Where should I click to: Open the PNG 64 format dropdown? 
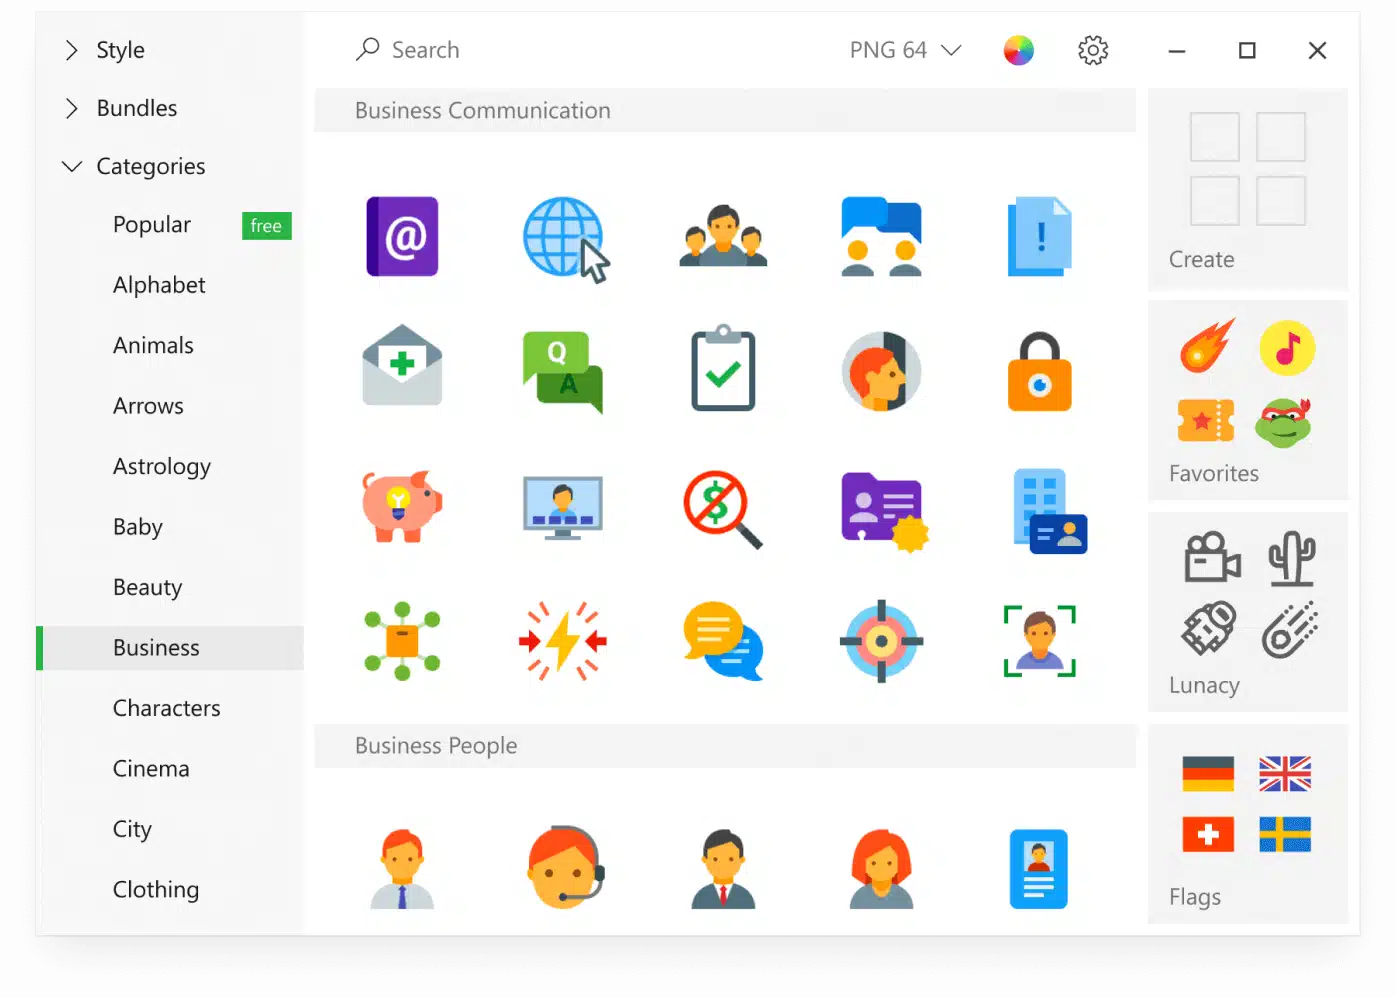(905, 50)
